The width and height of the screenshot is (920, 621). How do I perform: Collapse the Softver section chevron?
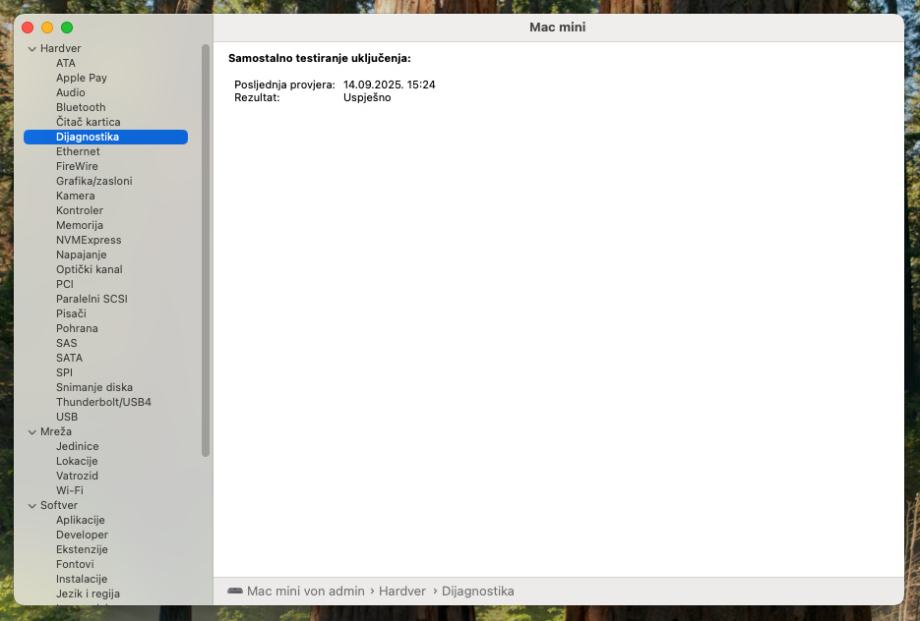[x=32, y=505]
